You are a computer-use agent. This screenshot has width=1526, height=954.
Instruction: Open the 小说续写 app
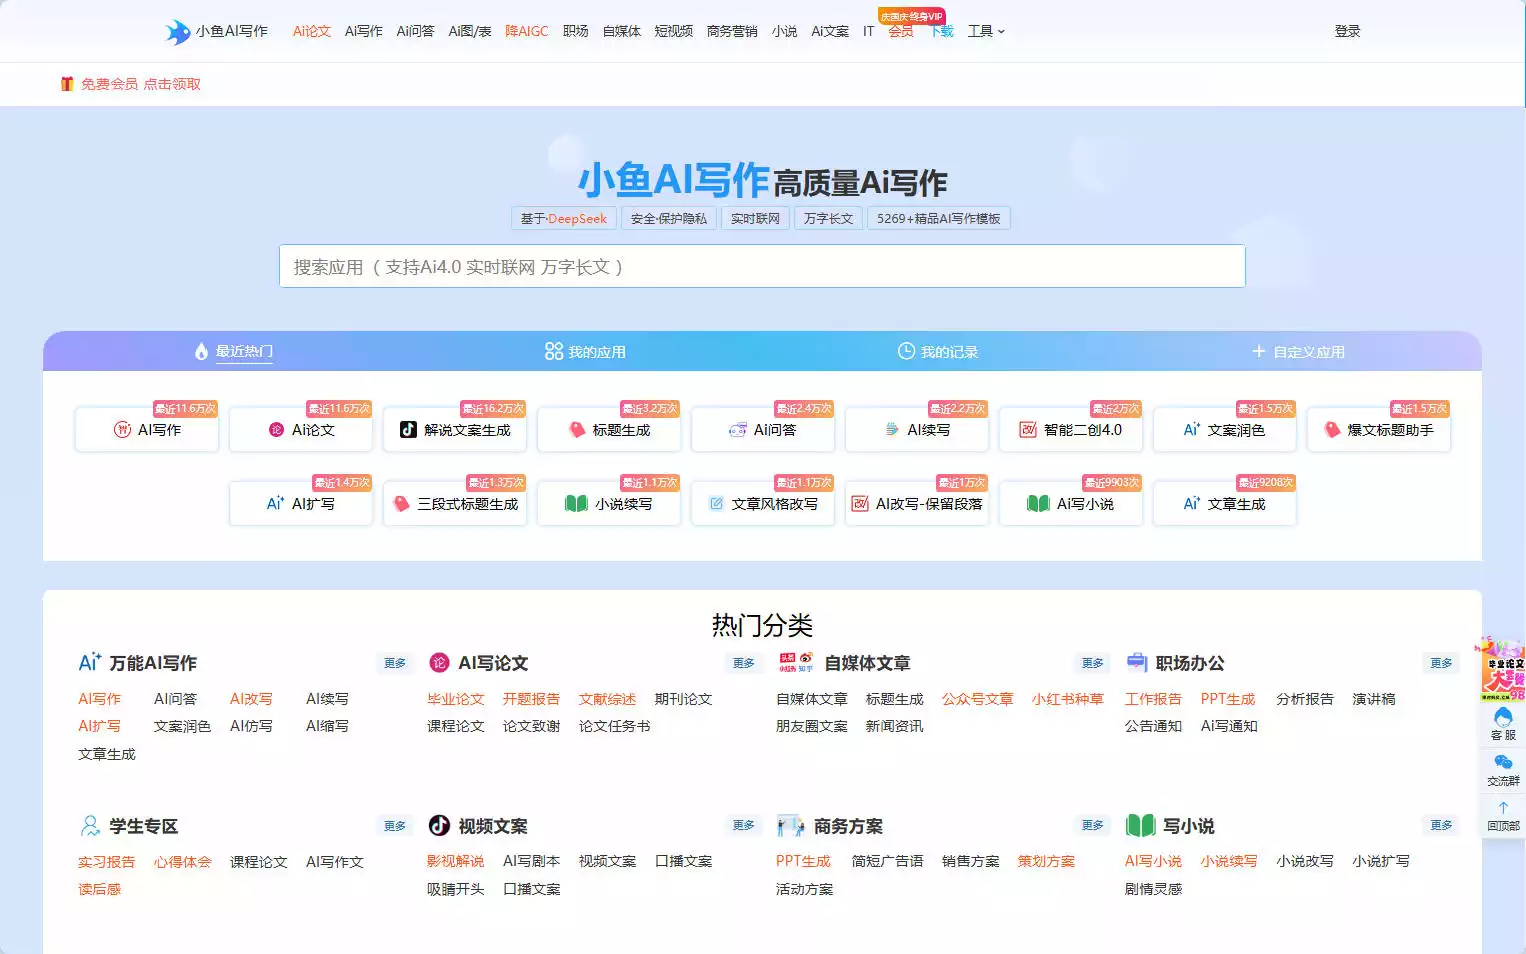pyautogui.click(x=609, y=503)
